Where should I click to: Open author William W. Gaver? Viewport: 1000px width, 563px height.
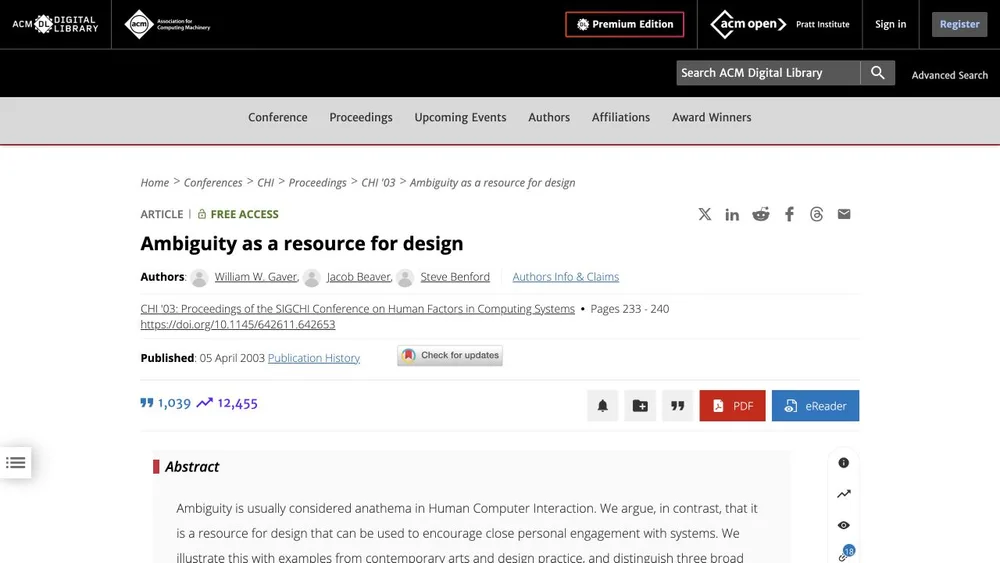[x=256, y=277]
